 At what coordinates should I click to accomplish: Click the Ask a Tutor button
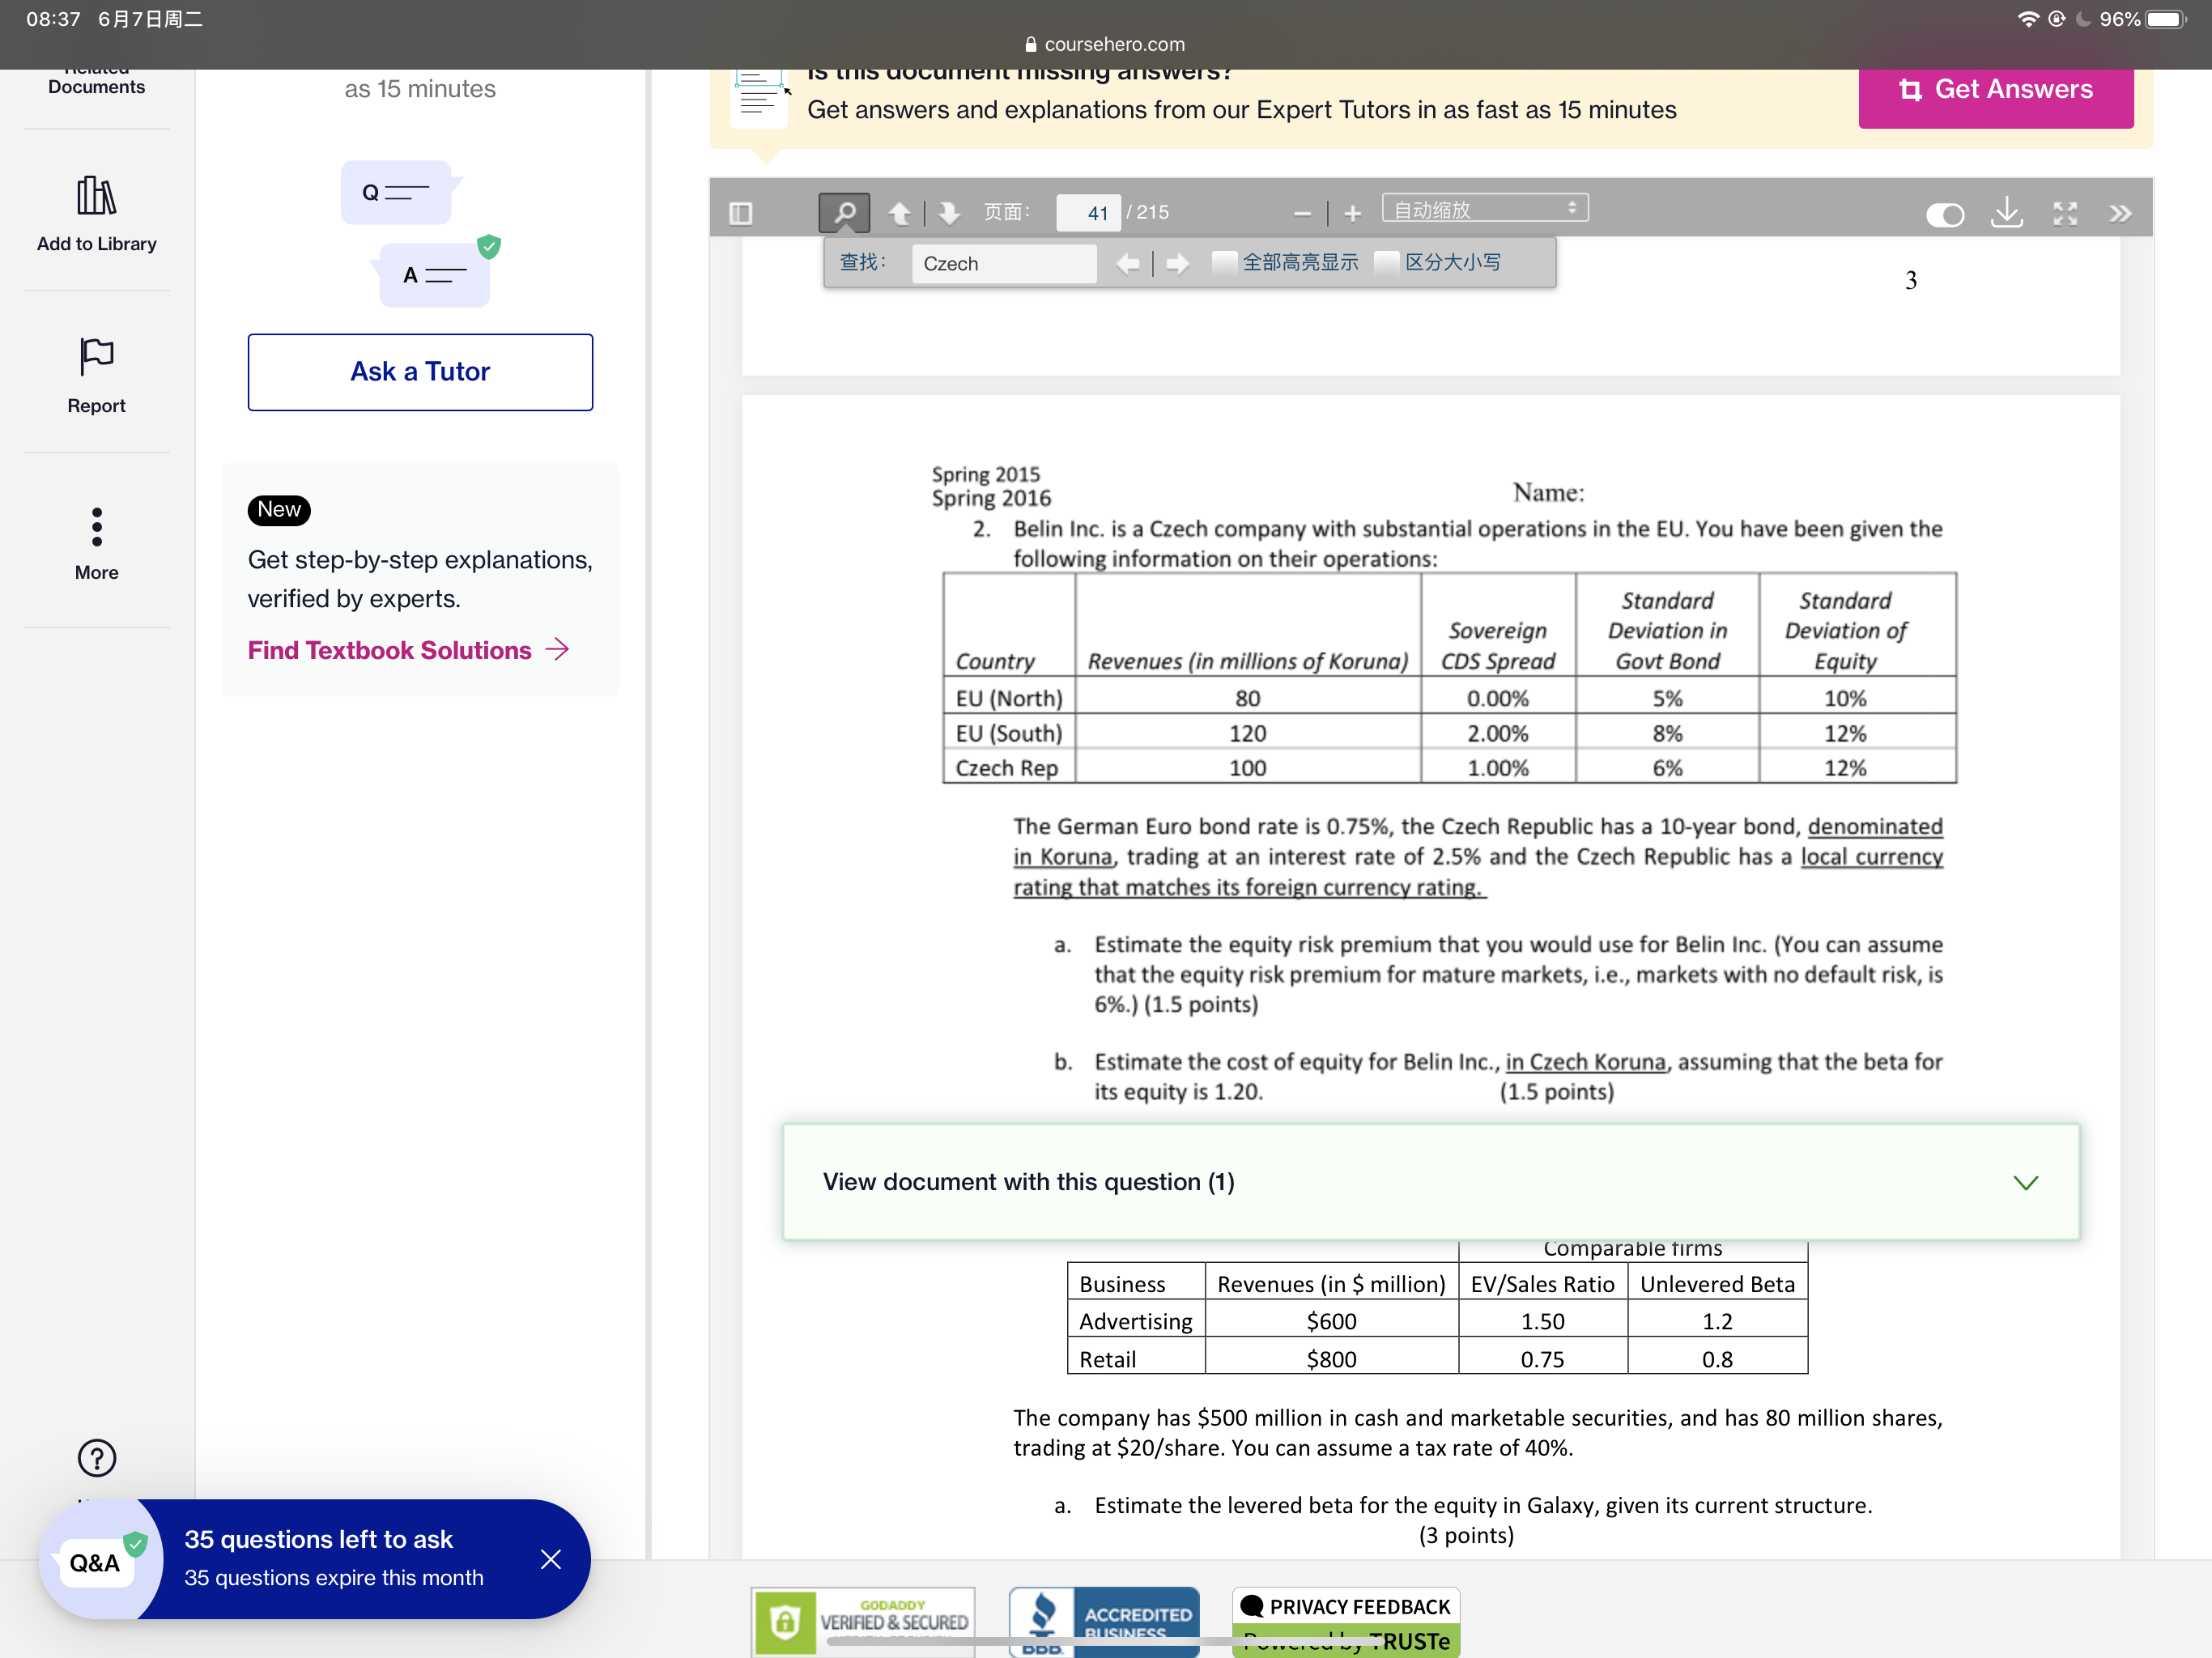pos(419,371)
